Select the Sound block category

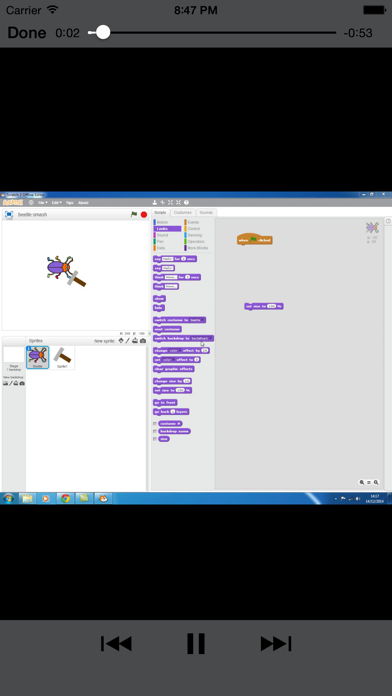click(162, 235)
